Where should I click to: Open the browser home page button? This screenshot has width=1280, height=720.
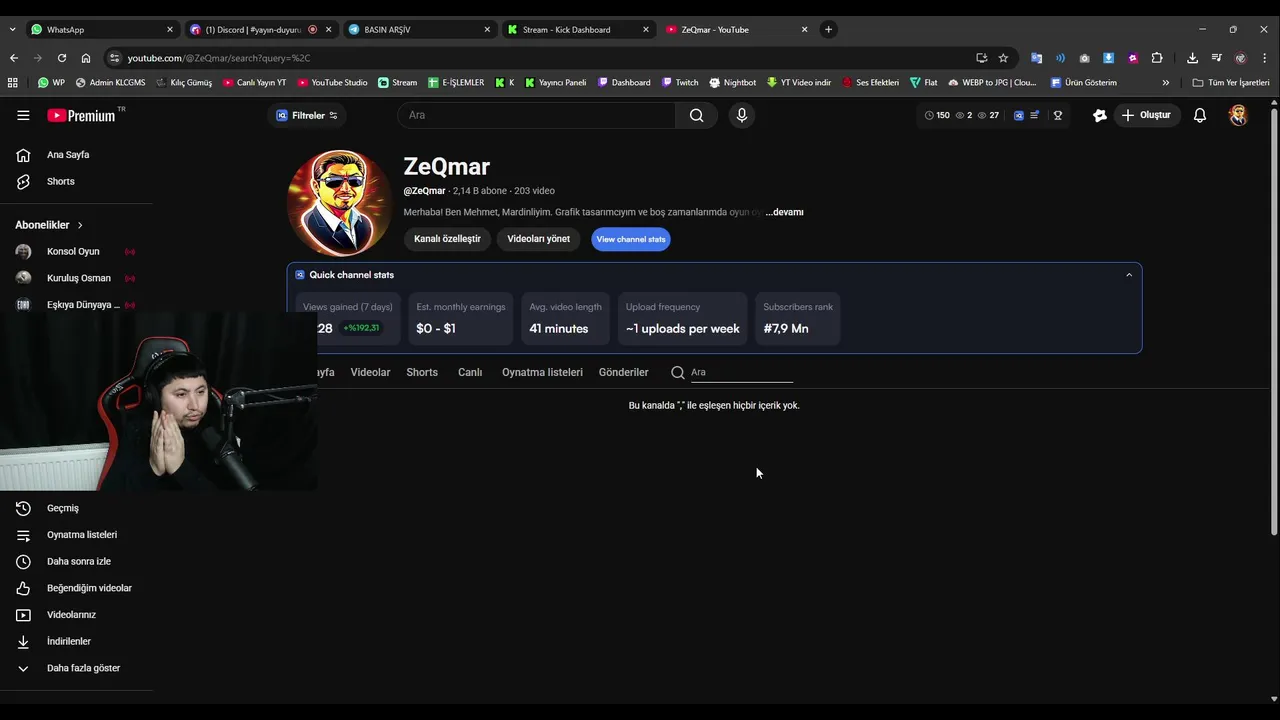coord(86,58)
